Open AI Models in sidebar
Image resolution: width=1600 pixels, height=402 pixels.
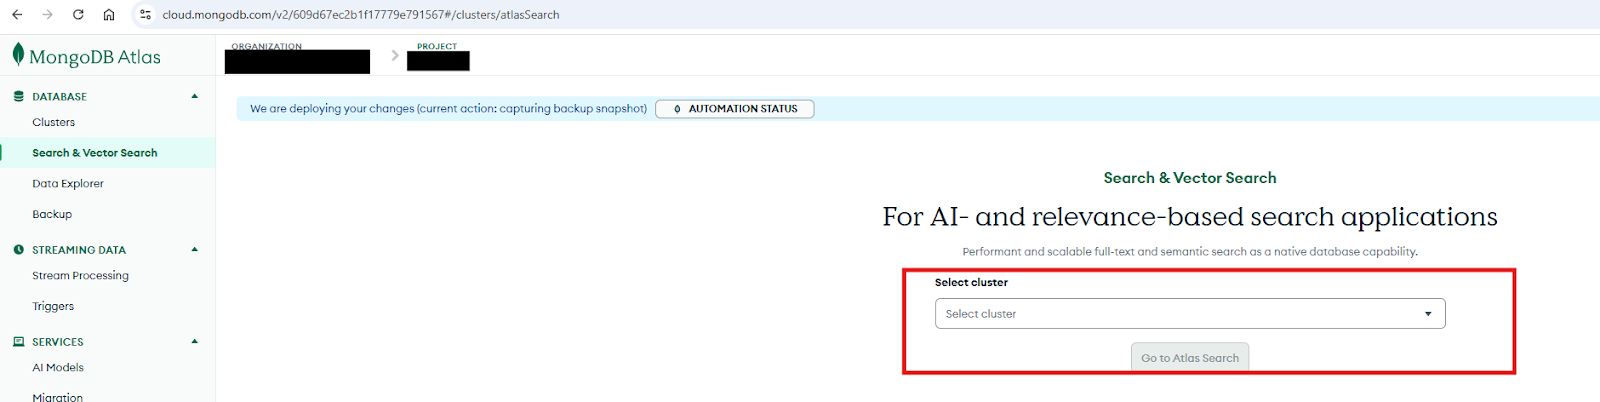tap(58, 368)
